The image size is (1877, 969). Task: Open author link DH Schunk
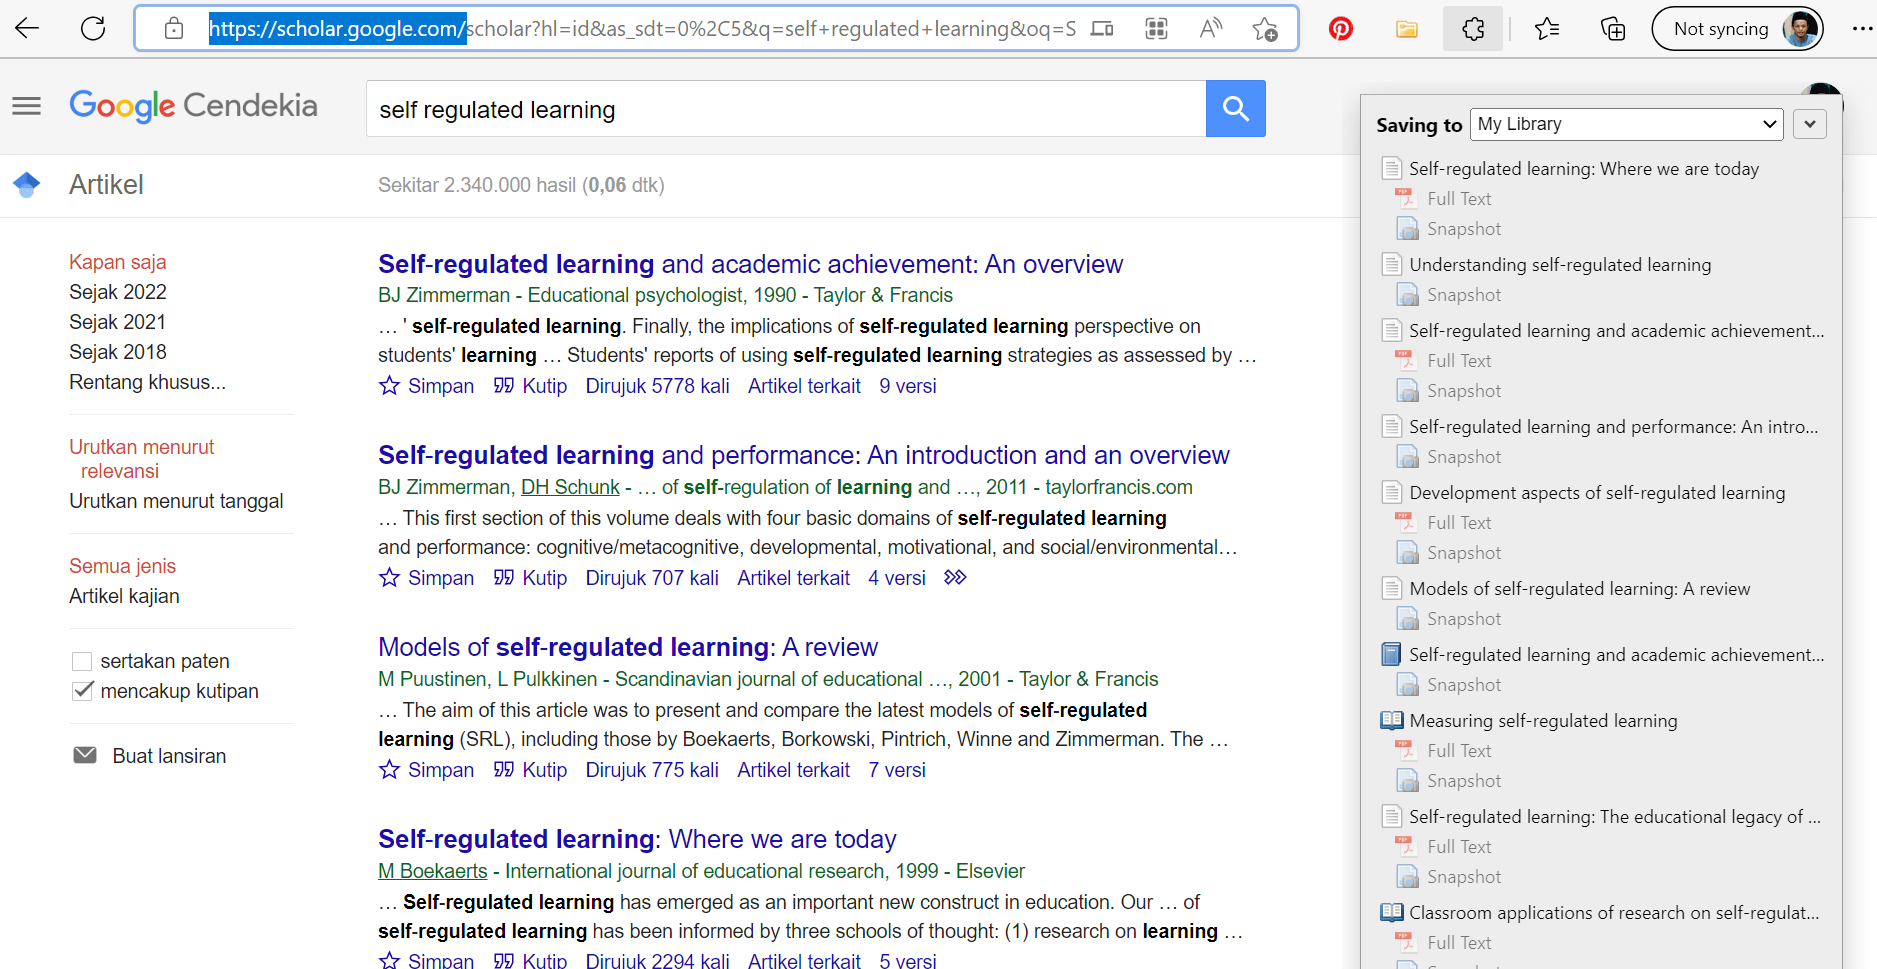(x=570, y=487)
